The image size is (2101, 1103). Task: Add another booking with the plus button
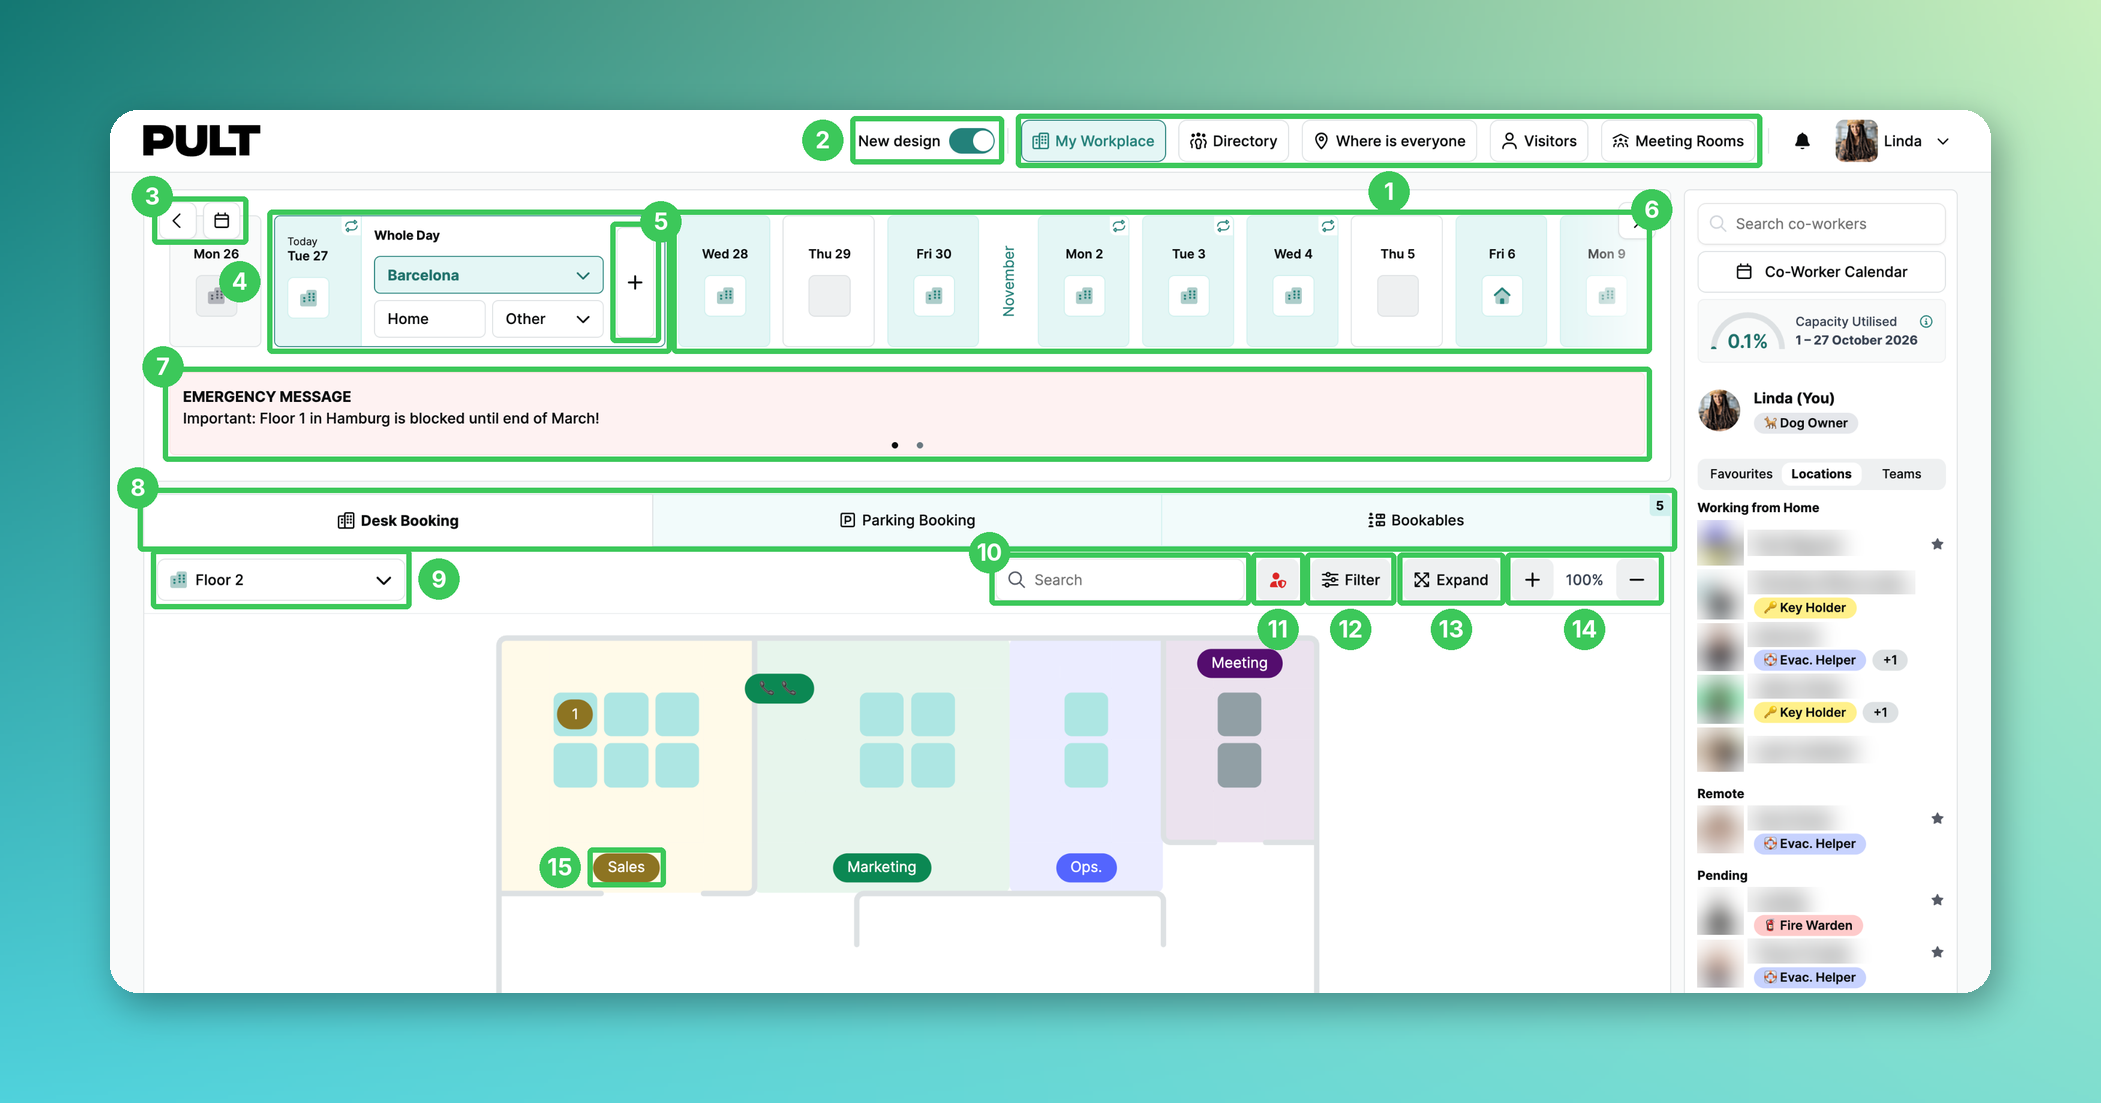[635, 282]
